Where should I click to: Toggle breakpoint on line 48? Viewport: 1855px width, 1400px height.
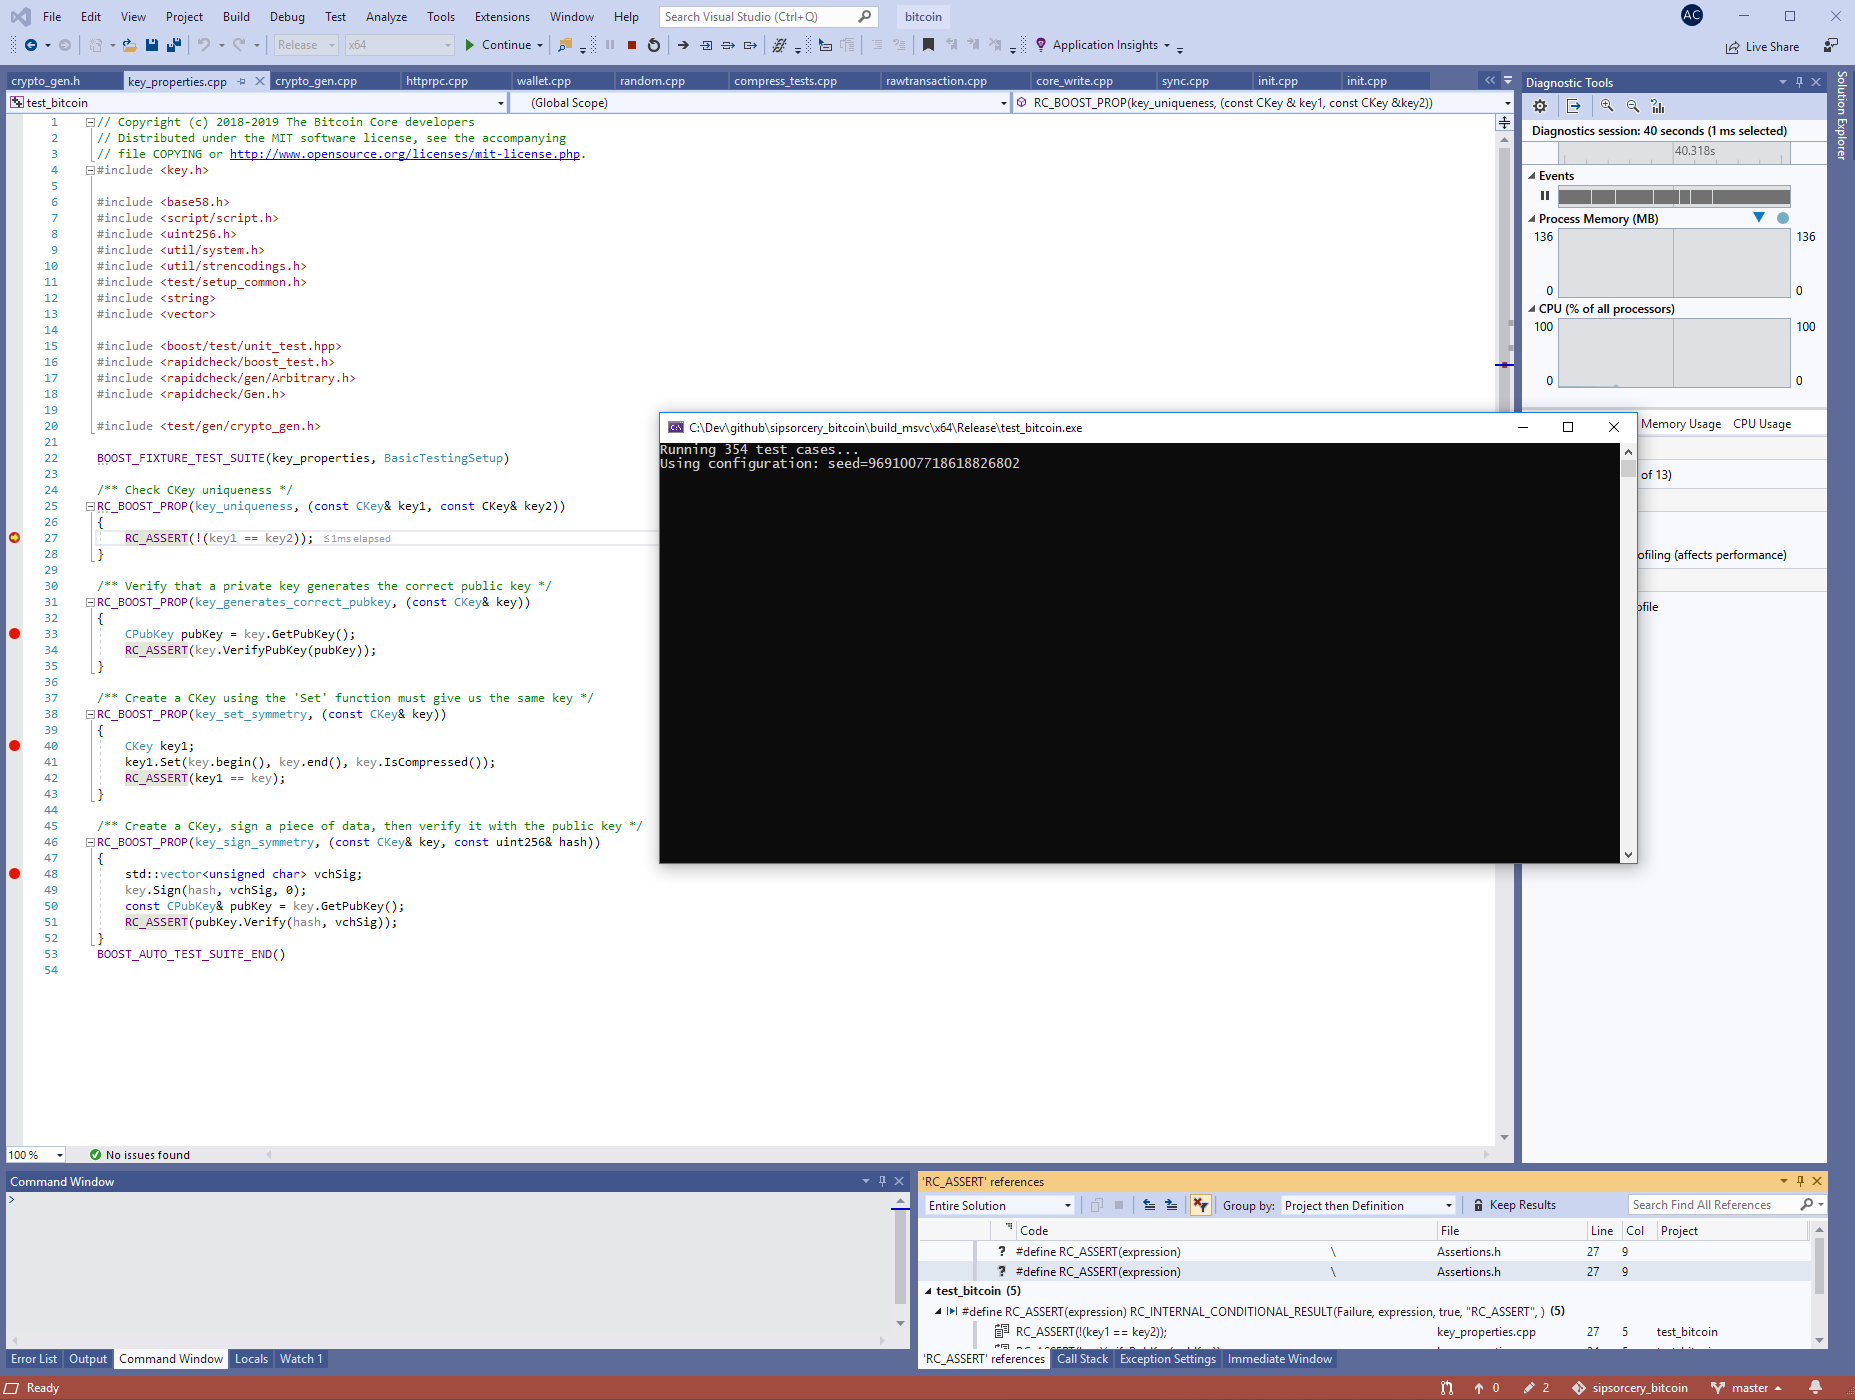[x=14, y=874]
